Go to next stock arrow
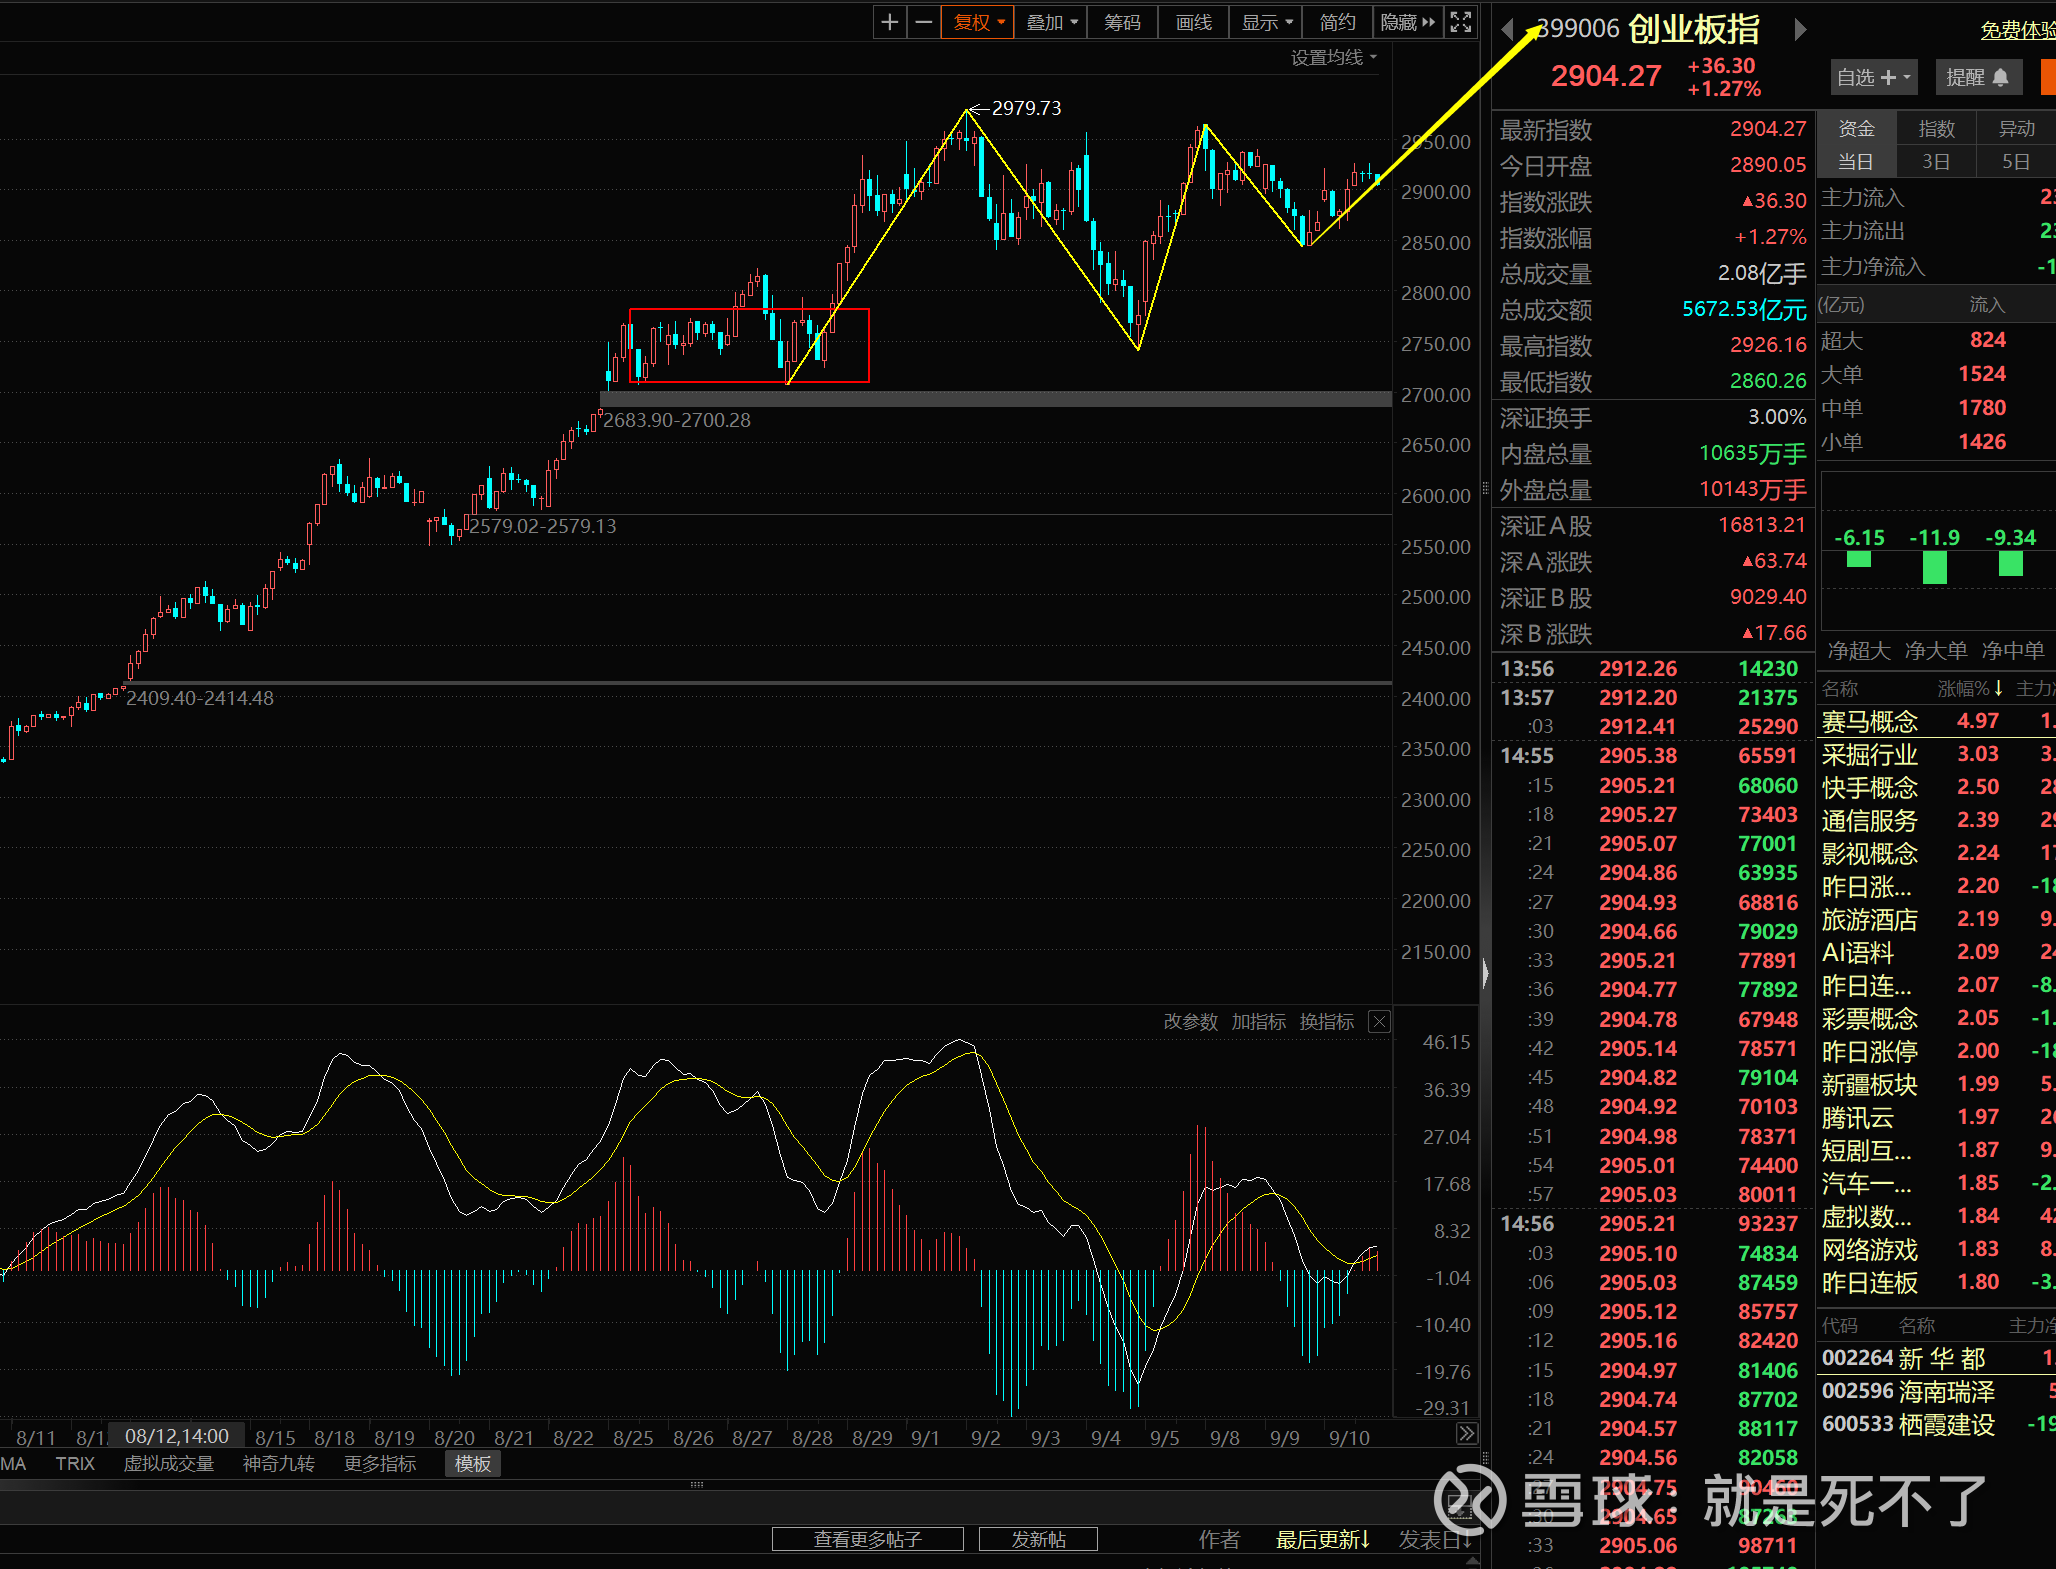This screenshot has height=1569, width=2056. pyautogui.click(x=1800, y=30)
